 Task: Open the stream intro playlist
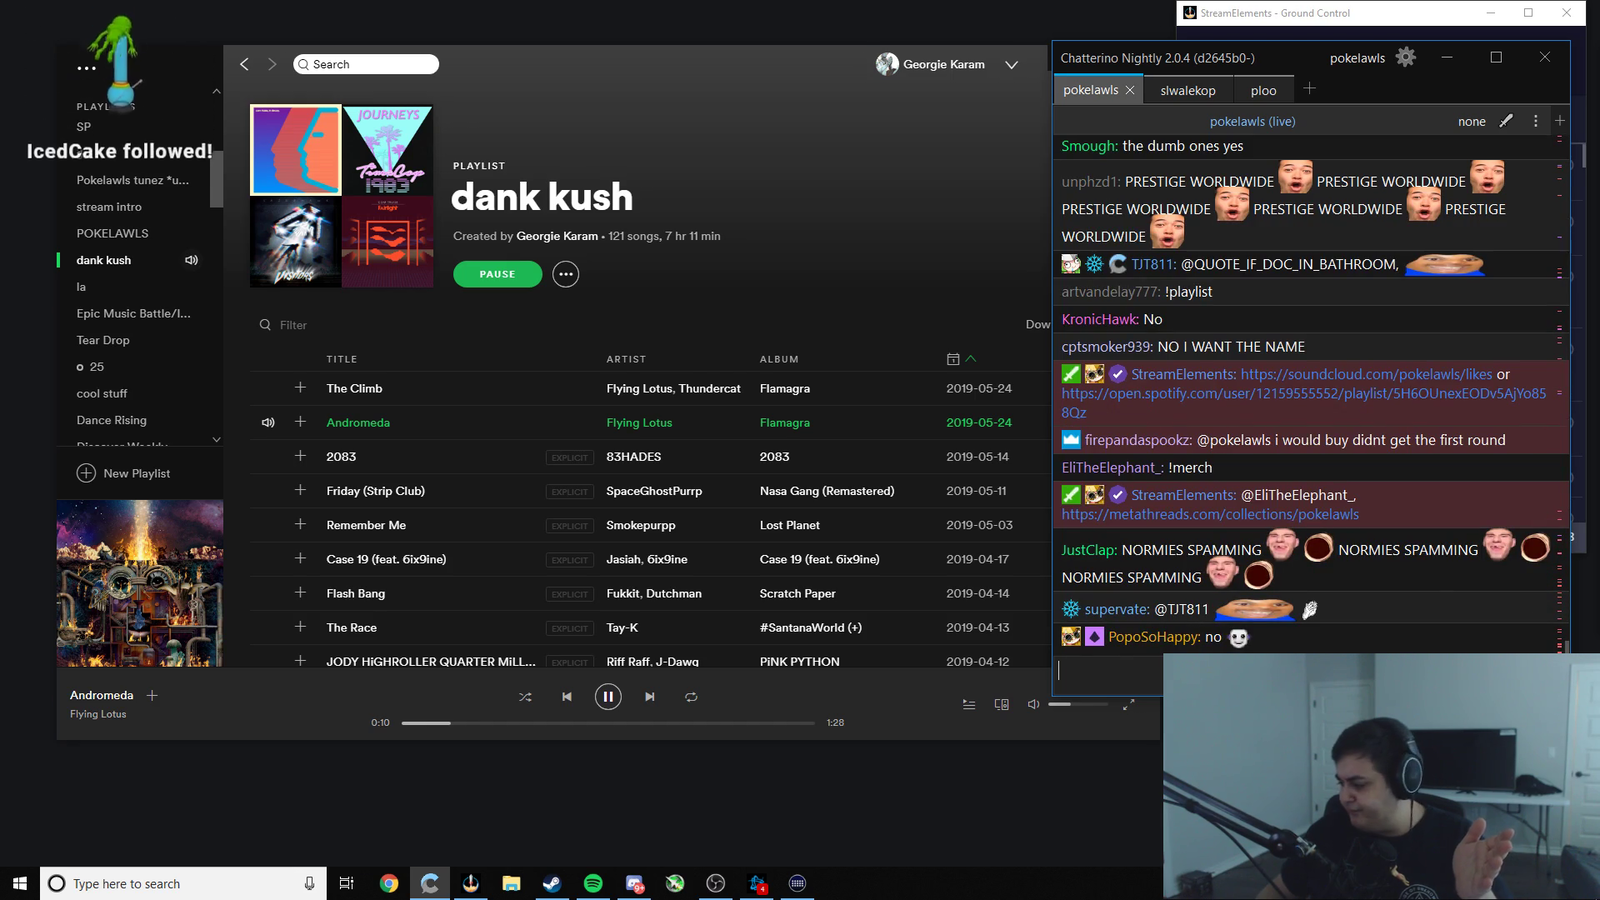(109, 207)
